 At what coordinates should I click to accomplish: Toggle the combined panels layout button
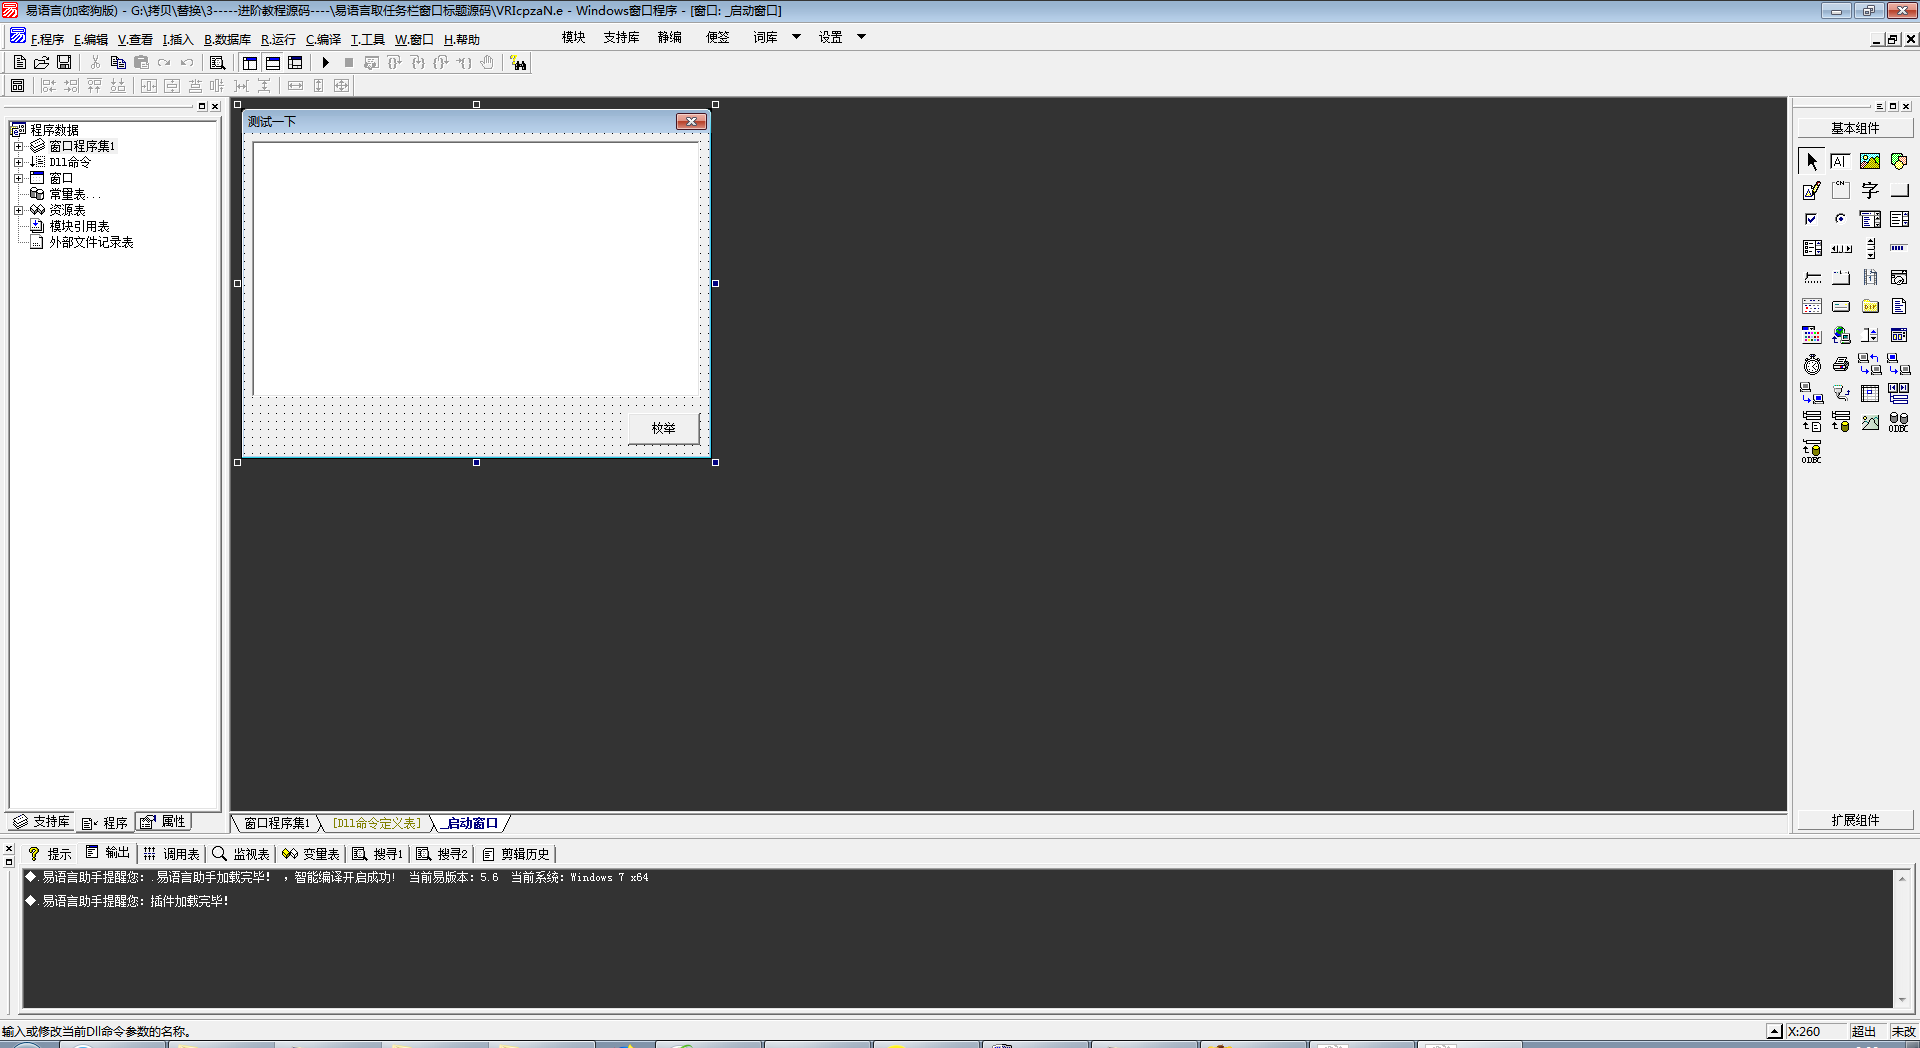(295, 62)
